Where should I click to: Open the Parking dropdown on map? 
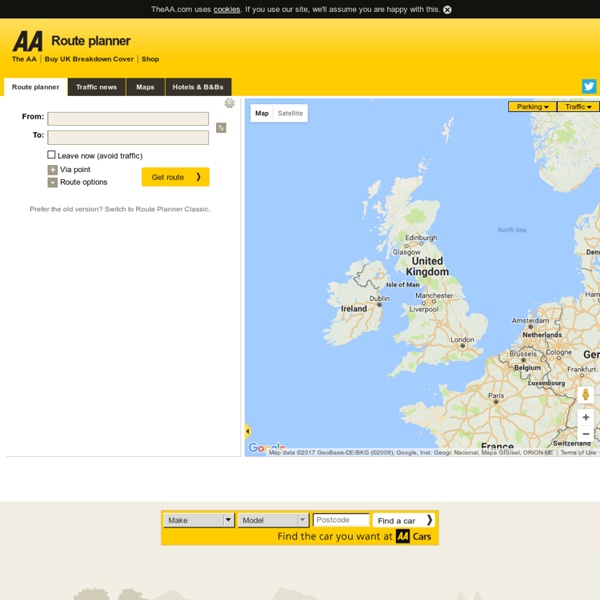(533, 106)
